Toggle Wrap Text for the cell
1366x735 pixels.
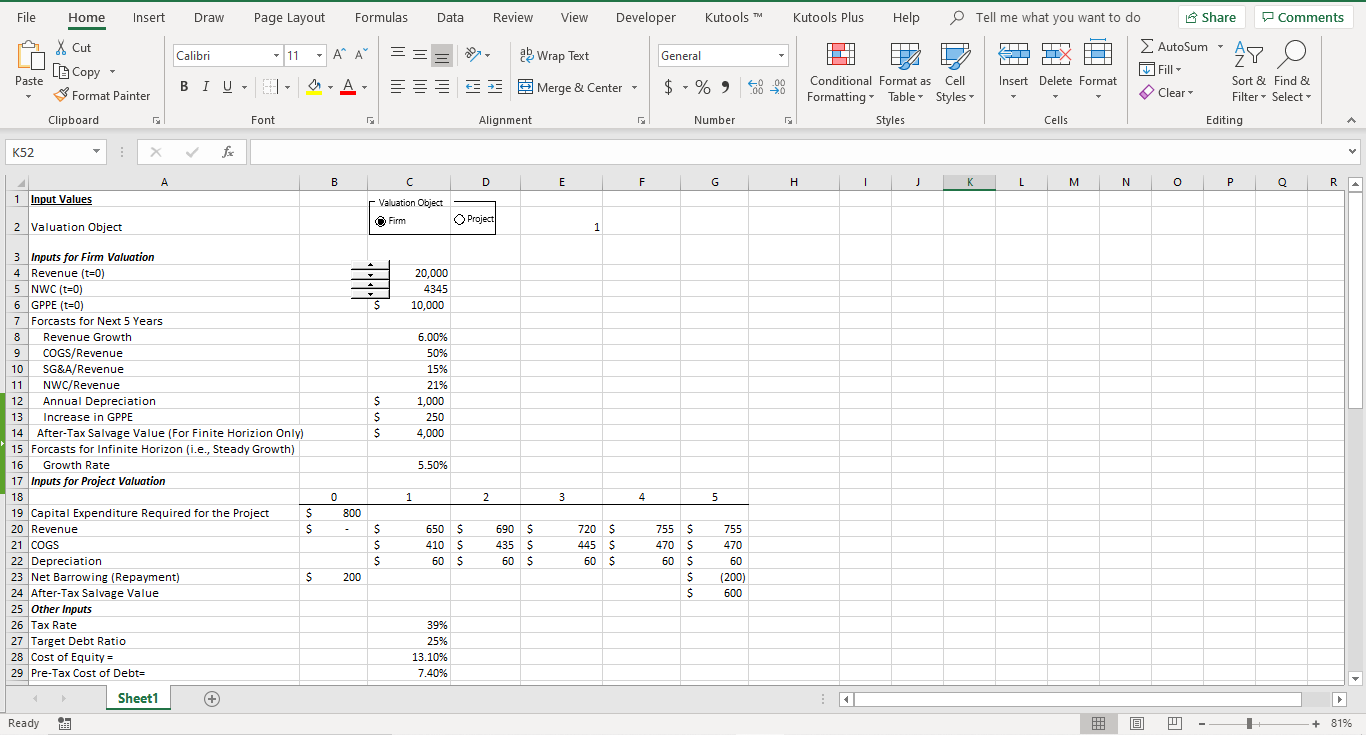pyautogui.click(x=555, y=56)
